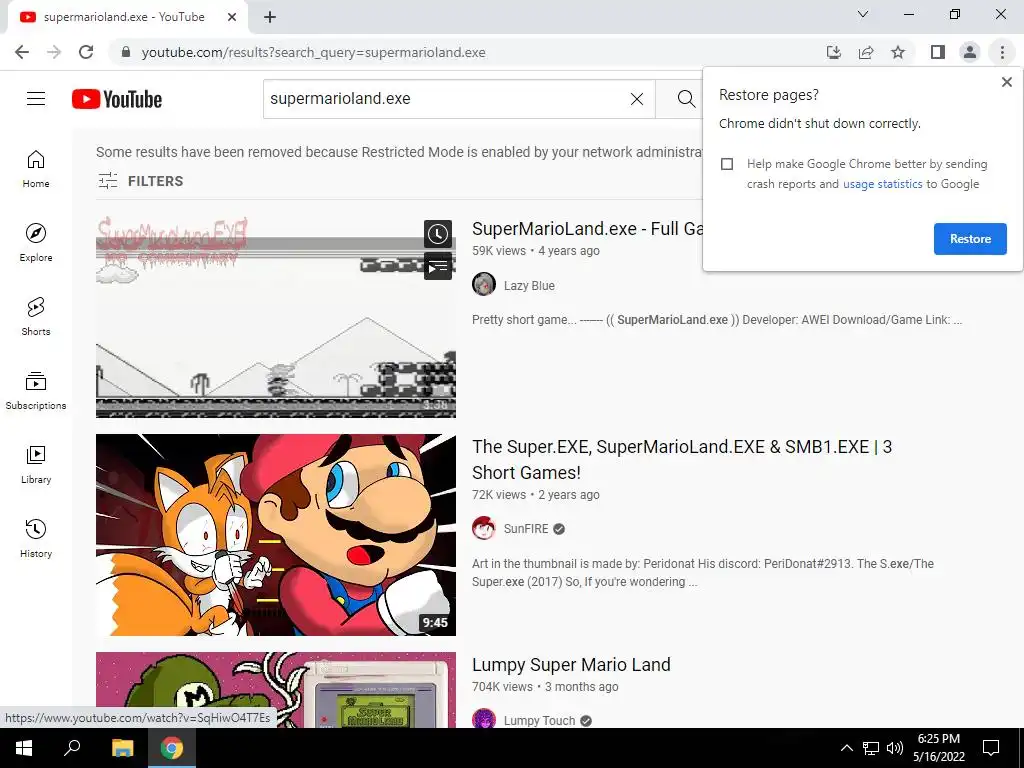Open Chrome three-dot menu
The width and height of the screenshot is (1024, 768).
[x=1002, y=52]
